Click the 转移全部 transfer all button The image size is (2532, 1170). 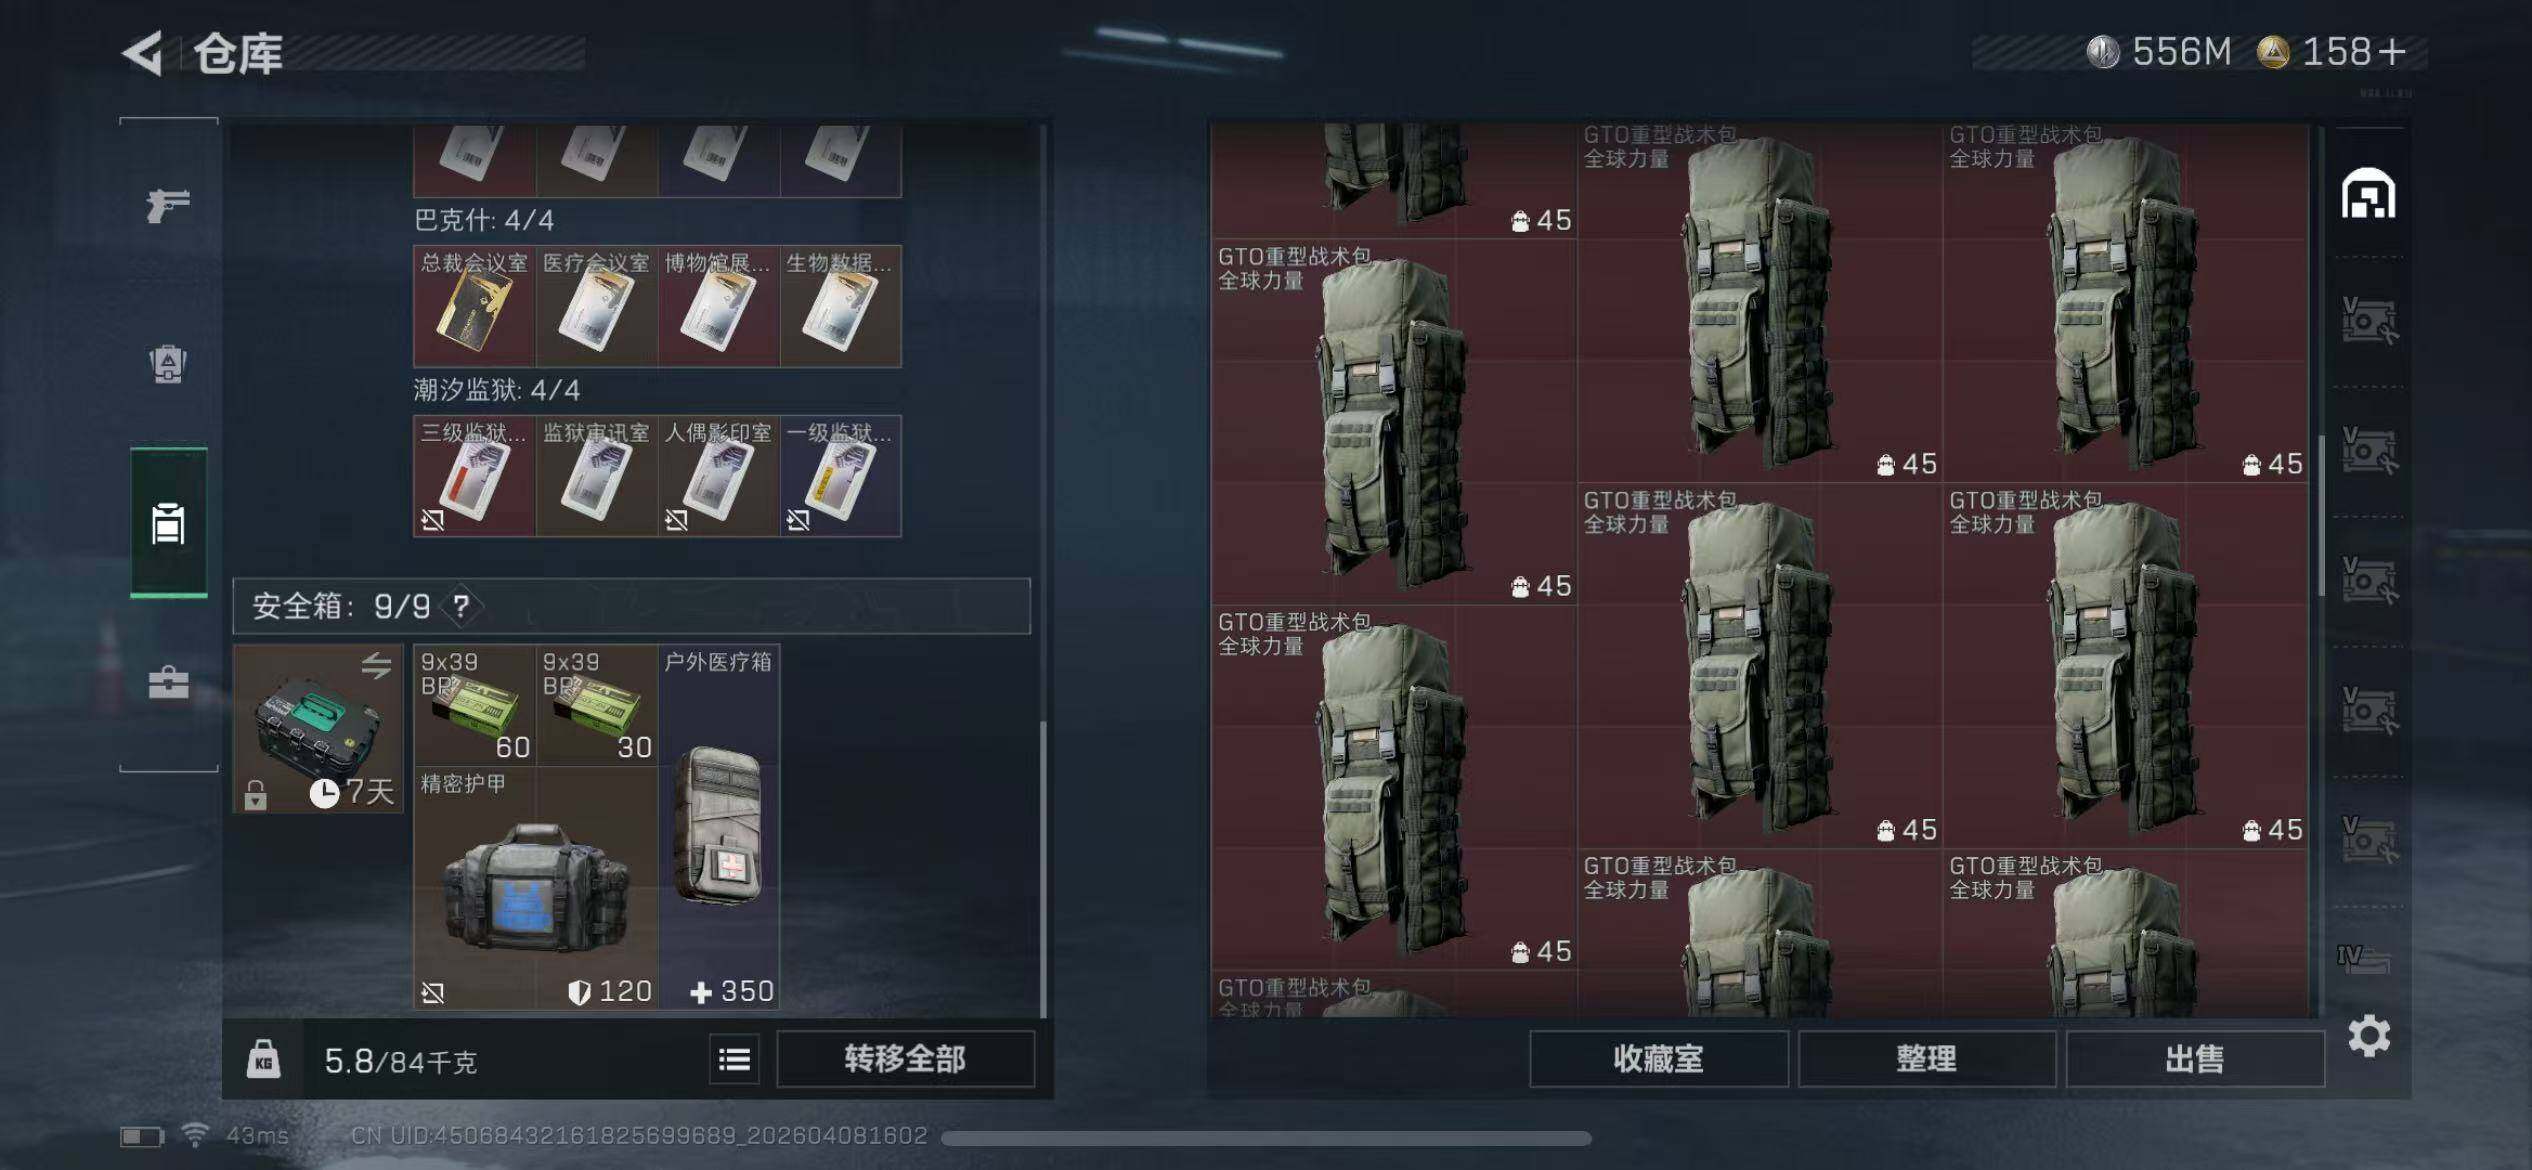905,1059
